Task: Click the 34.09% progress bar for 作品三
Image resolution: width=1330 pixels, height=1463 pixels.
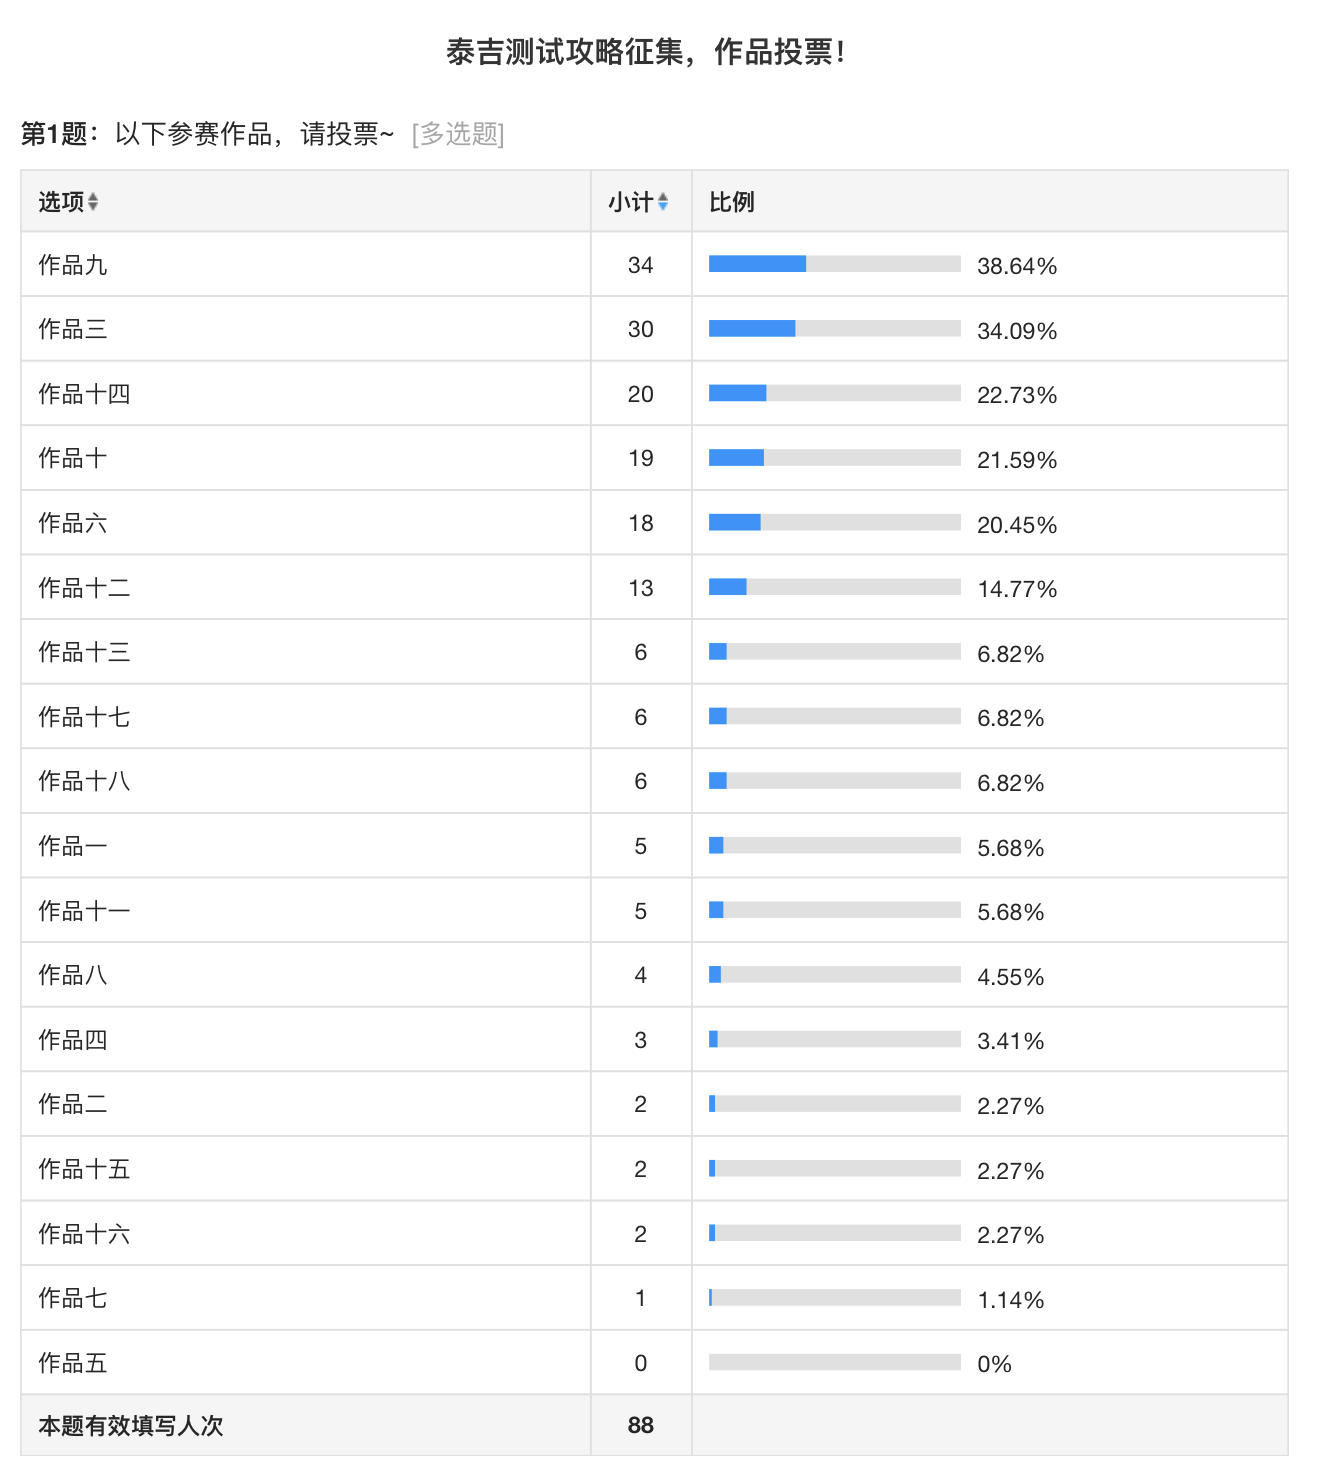Action: click(x=835, y=329)
